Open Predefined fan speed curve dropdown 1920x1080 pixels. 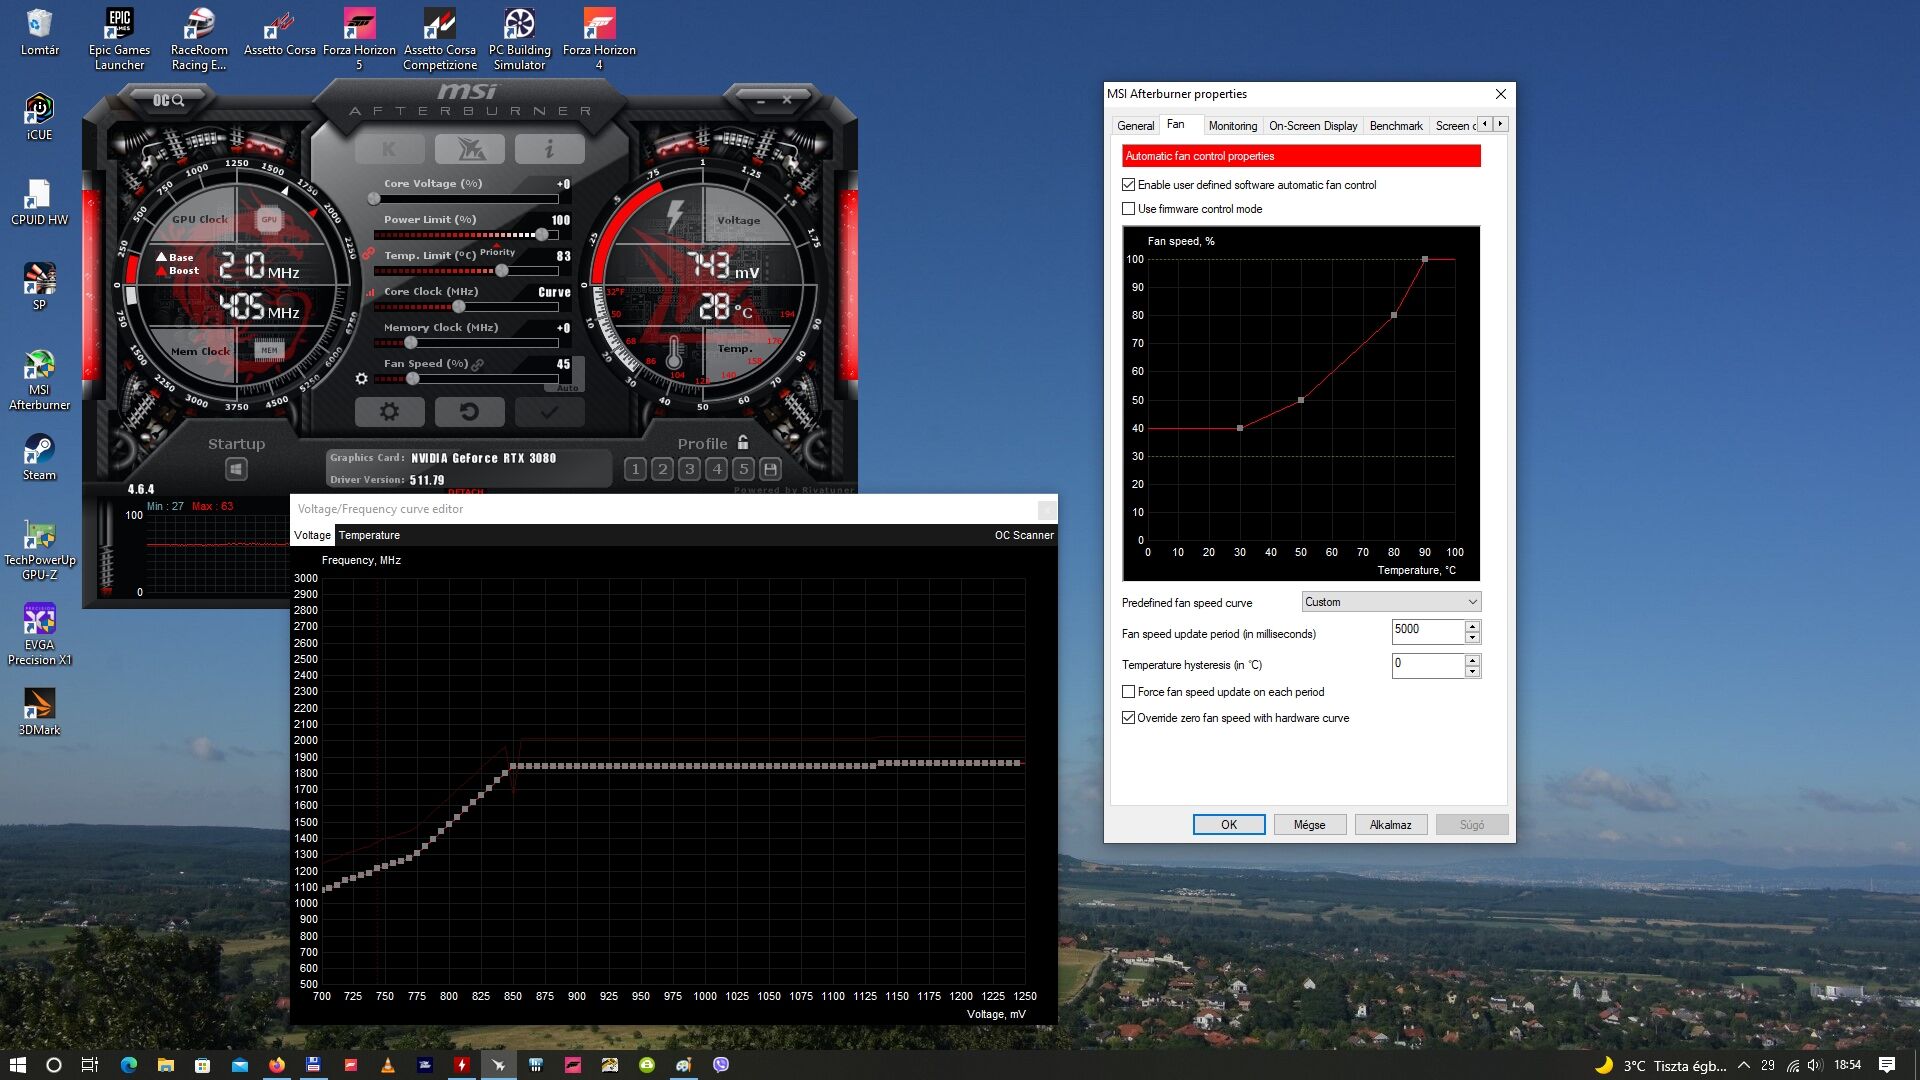pos(1391,602)
